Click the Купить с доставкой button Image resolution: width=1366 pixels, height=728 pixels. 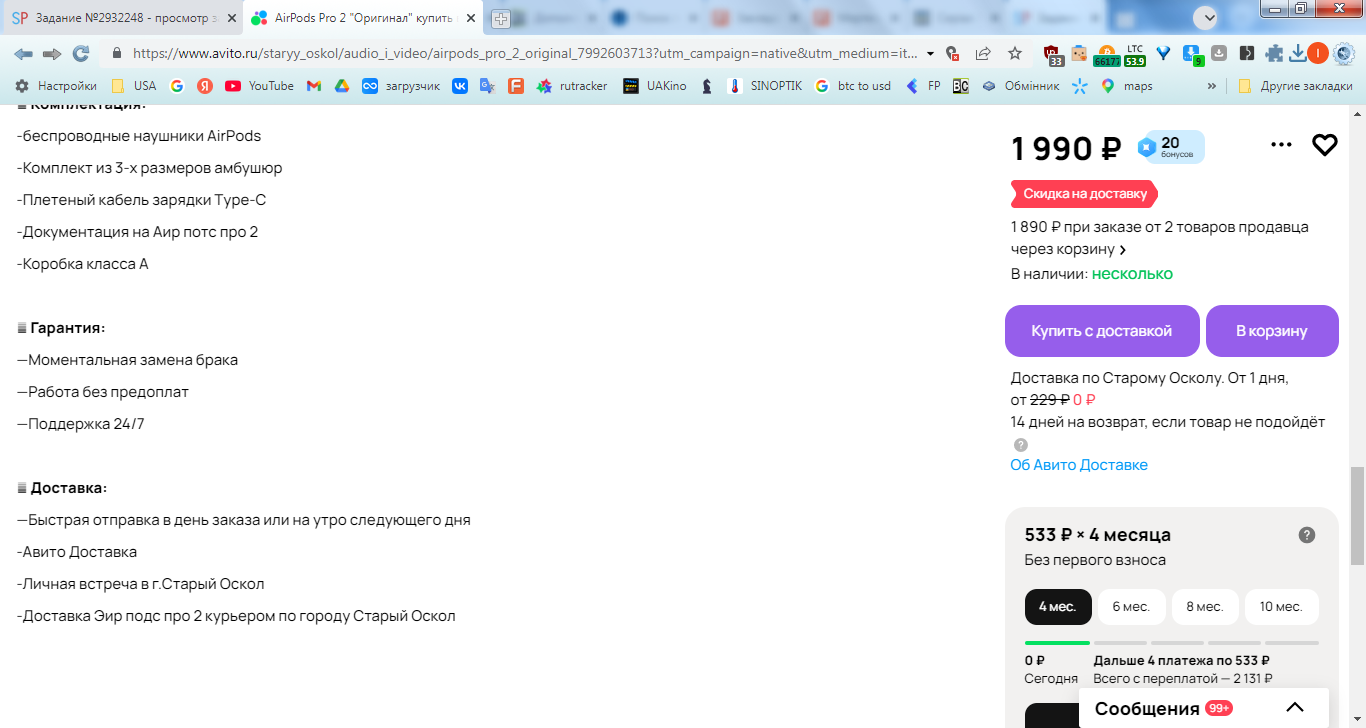click(1102, 331)
